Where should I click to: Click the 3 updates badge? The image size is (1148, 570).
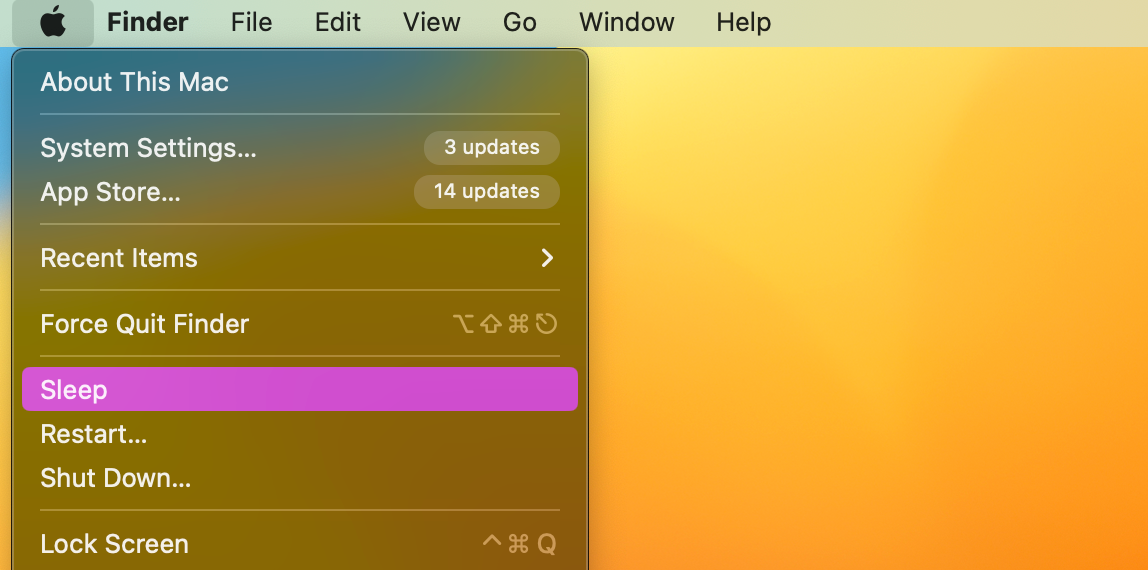[x=492, y=148]
